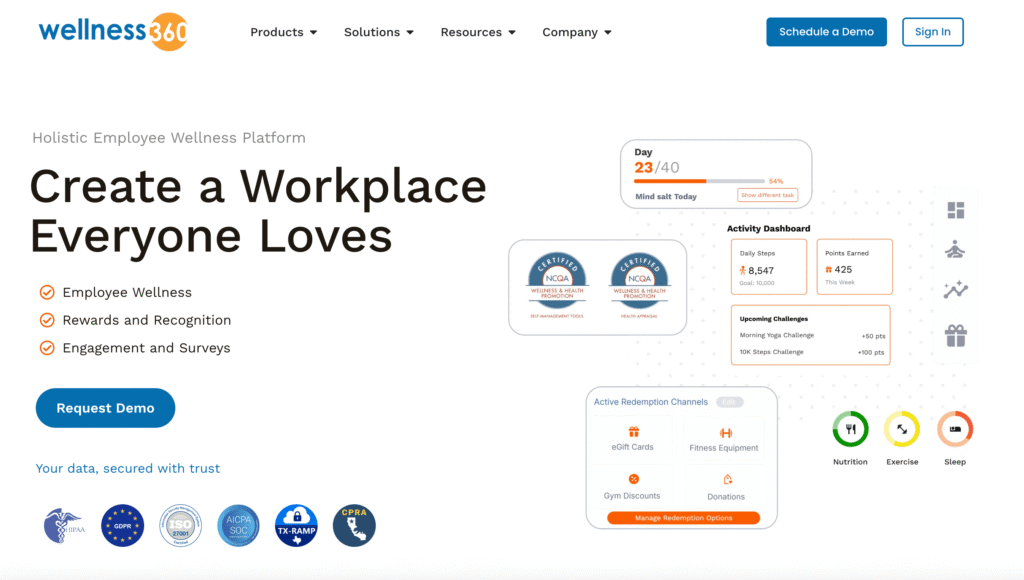Click the Sleep ring icon

[x=955, y=429]
